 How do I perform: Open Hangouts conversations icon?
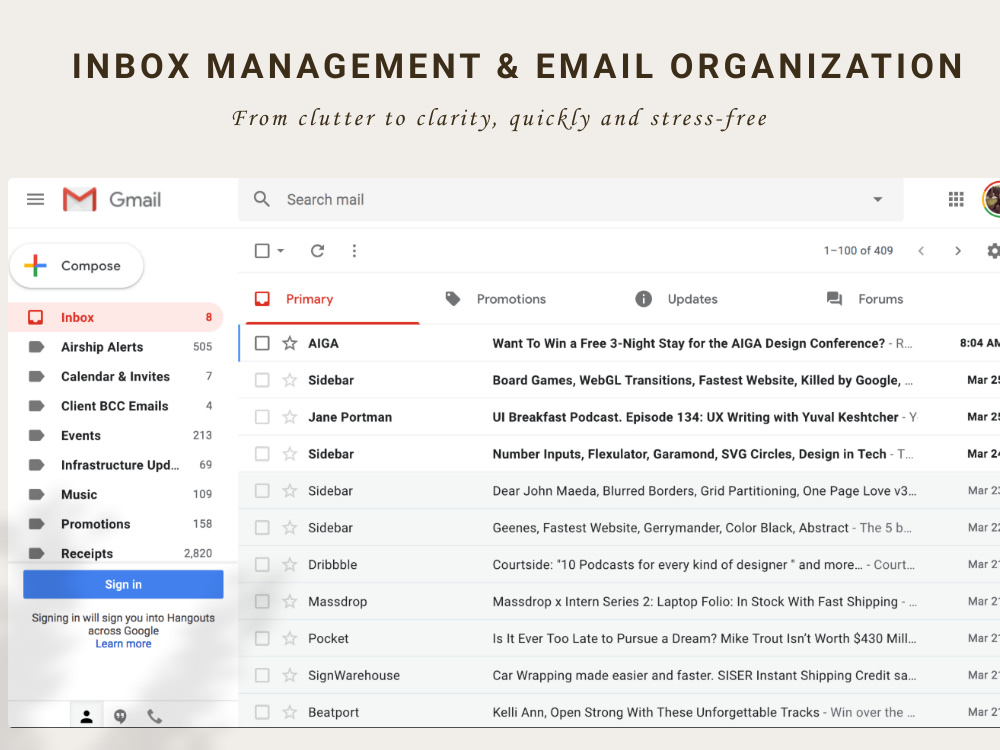click(120, 716)
